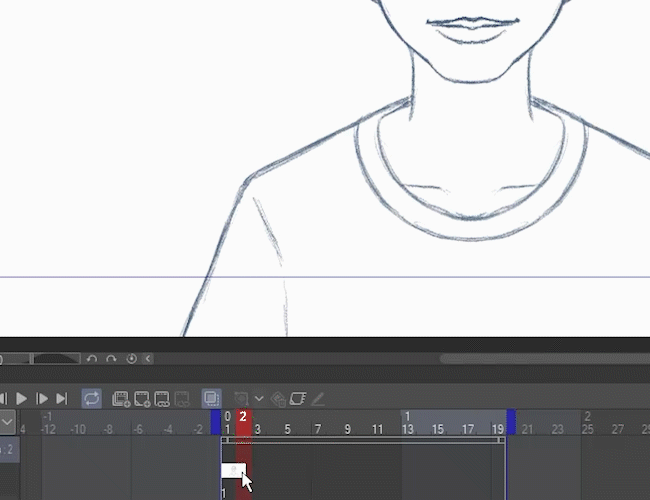Jump to frame 23 on the ruler

[x=558, y=429]
